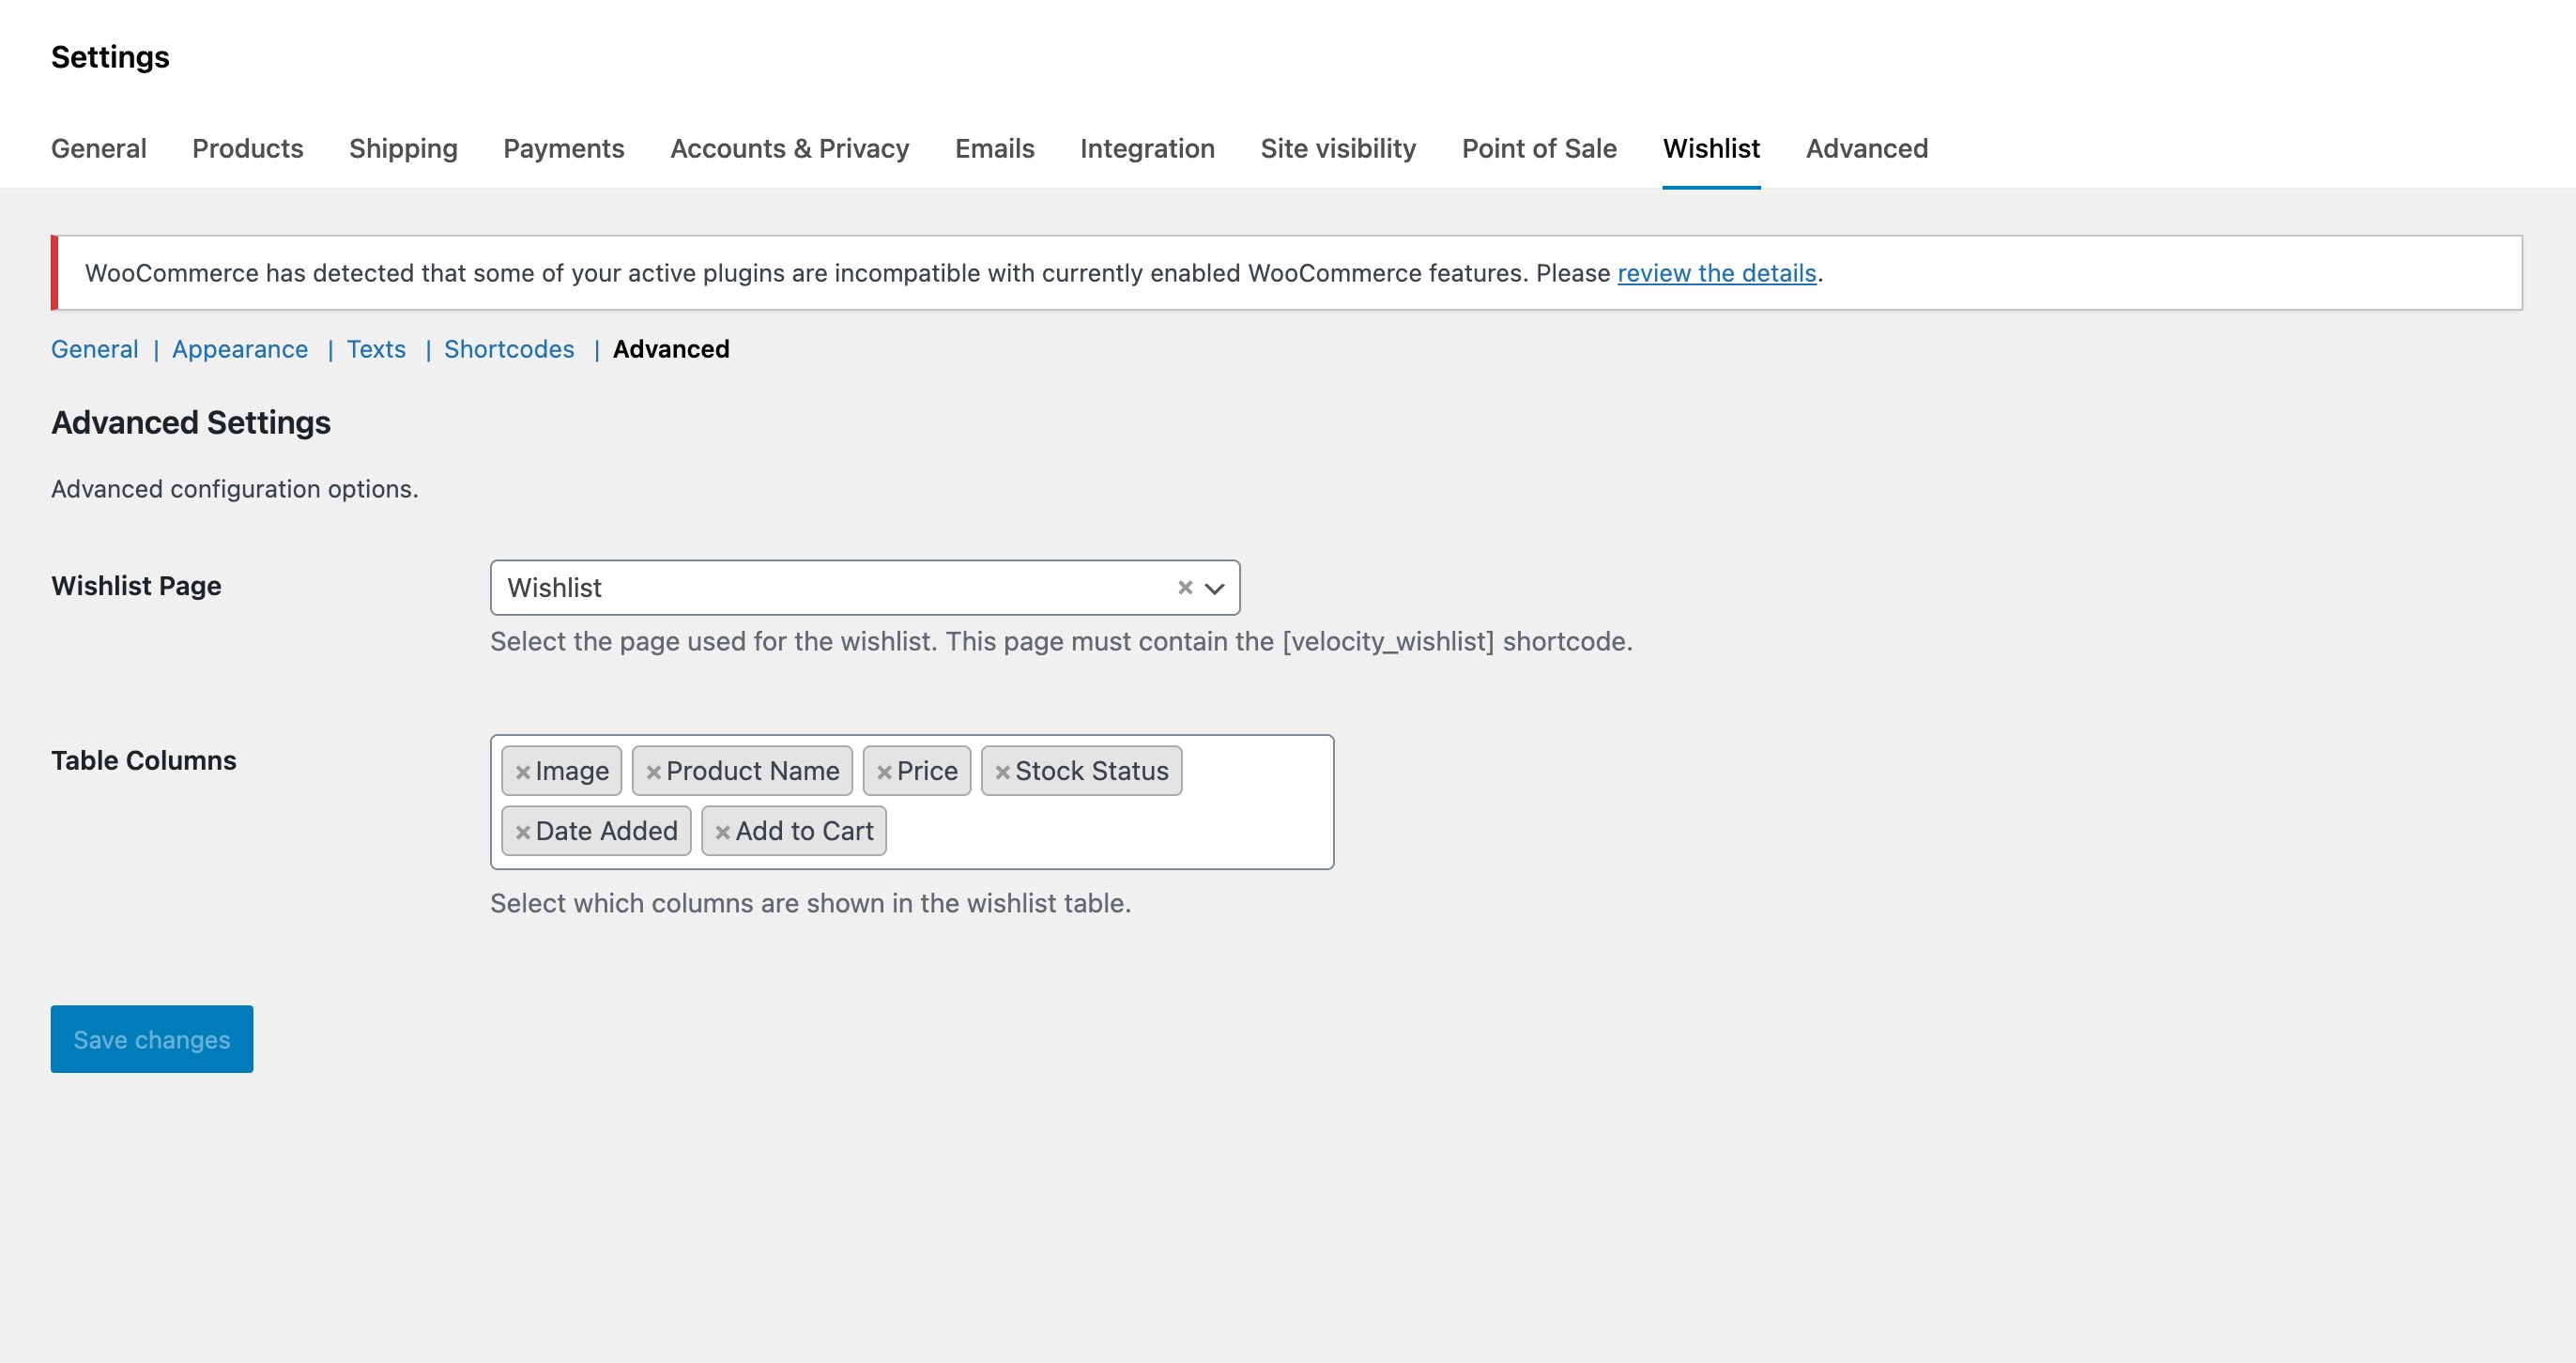
Task: Open the Appearance wishlist section
Action: click(239, 349)
